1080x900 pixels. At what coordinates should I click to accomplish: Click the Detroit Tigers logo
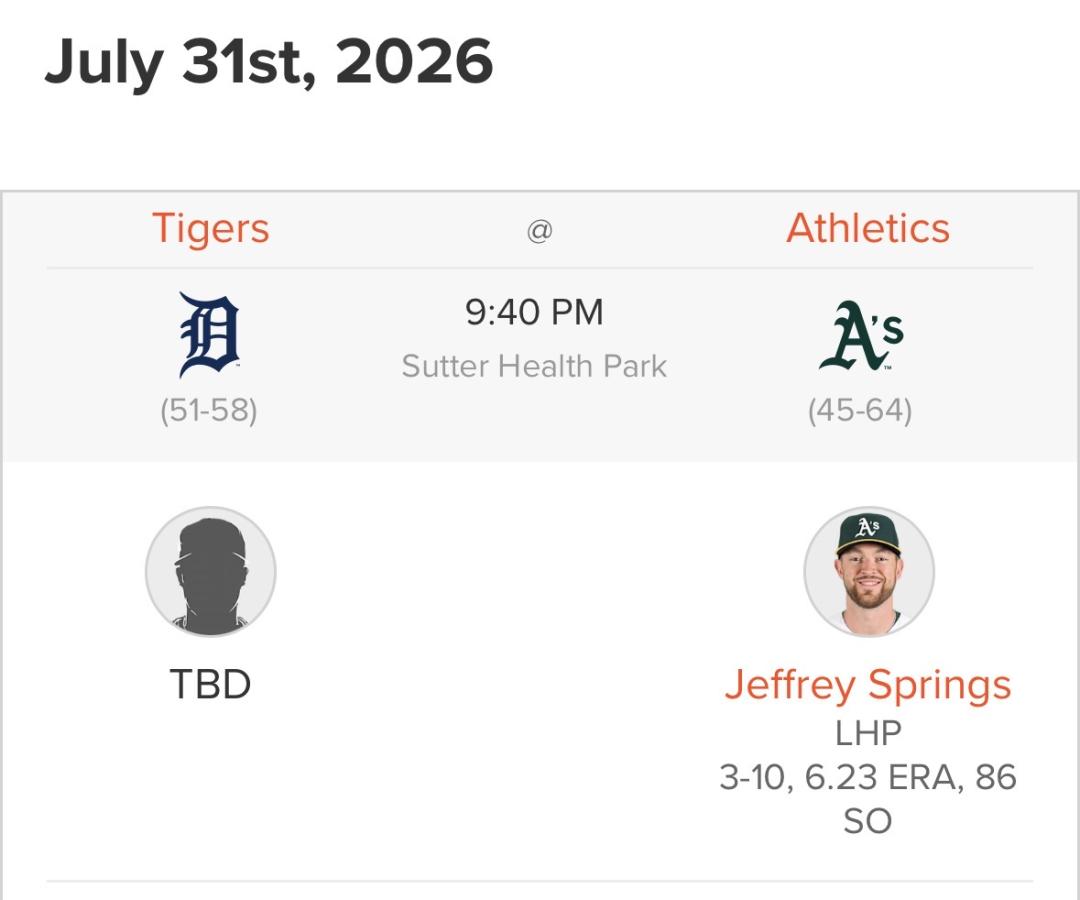point(209,335)
